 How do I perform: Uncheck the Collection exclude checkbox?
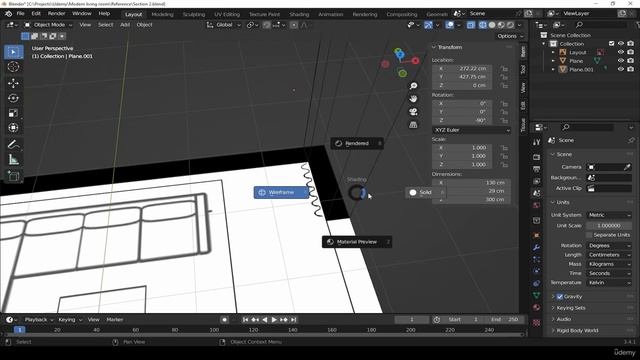point(611,44)
